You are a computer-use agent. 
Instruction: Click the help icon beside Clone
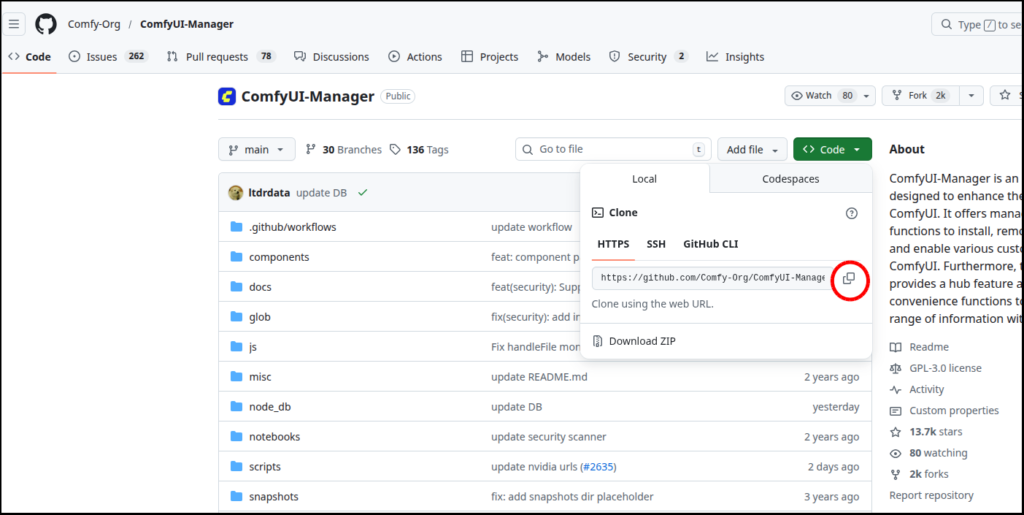(x=851, y=213)
